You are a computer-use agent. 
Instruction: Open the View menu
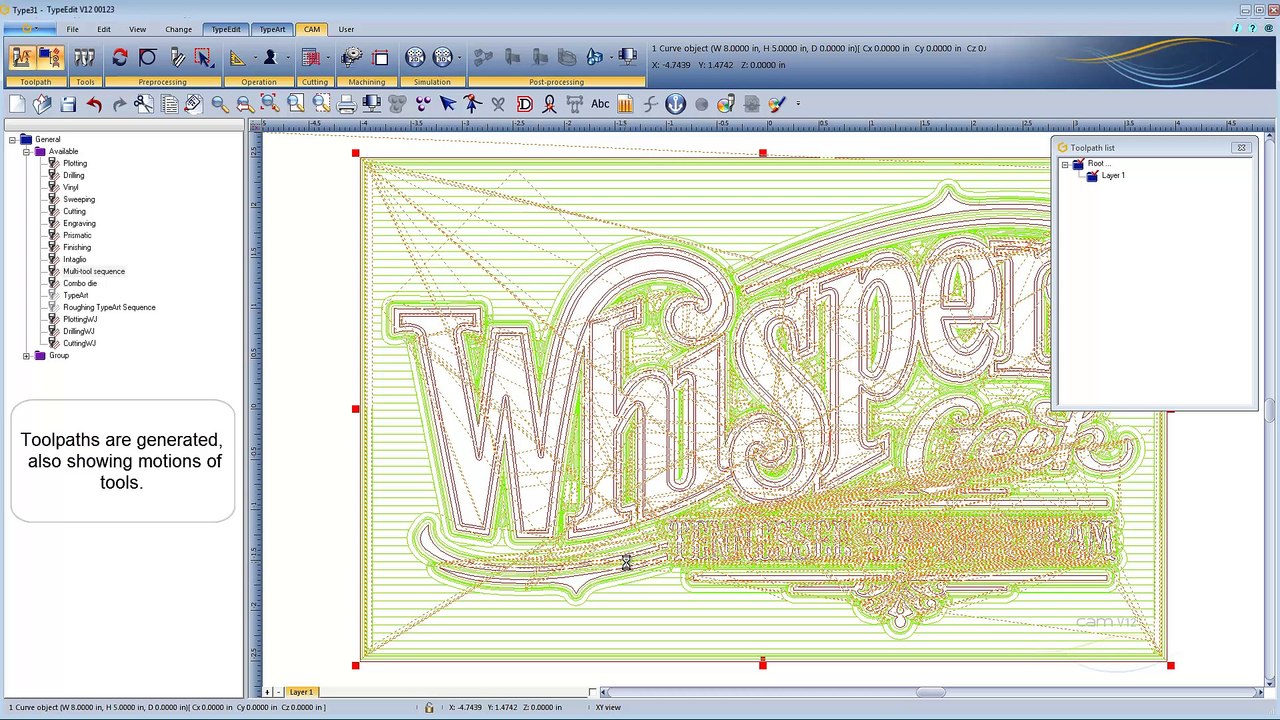(x=137, y=29)
